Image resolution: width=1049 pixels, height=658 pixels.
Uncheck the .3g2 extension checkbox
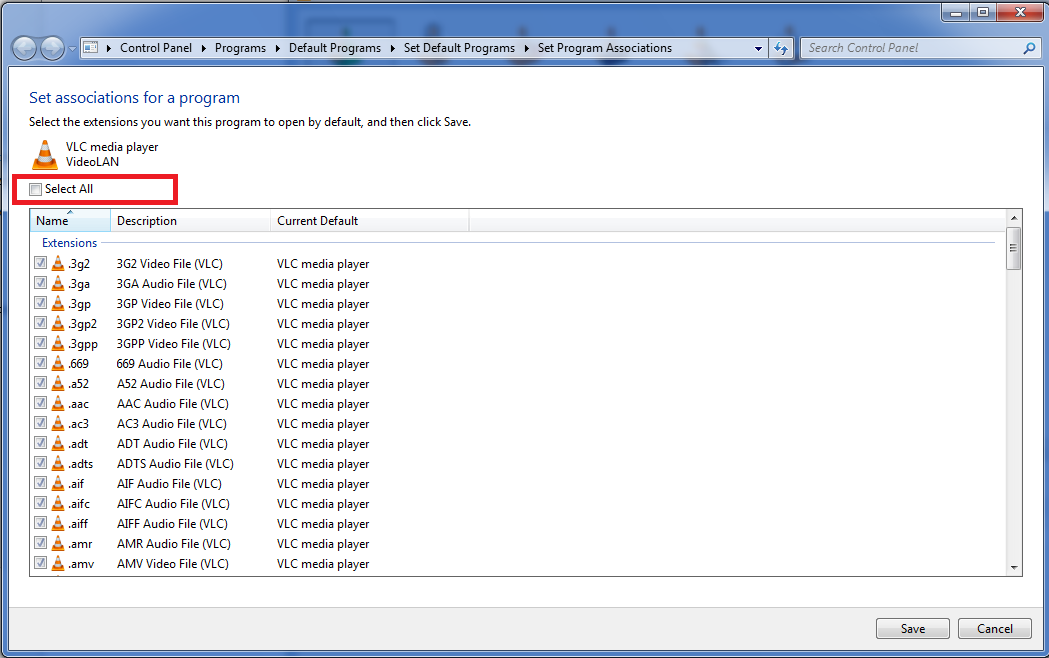pos(40,263)
